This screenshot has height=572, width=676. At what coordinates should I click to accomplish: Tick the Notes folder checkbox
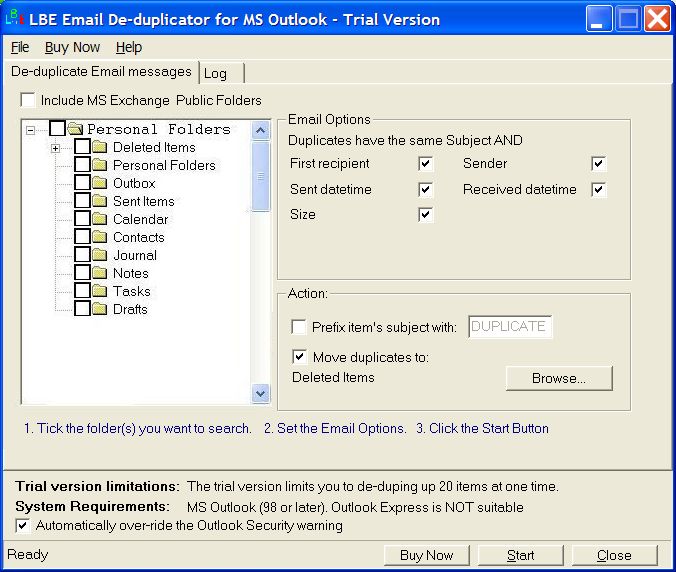click(x=82, y=272)
